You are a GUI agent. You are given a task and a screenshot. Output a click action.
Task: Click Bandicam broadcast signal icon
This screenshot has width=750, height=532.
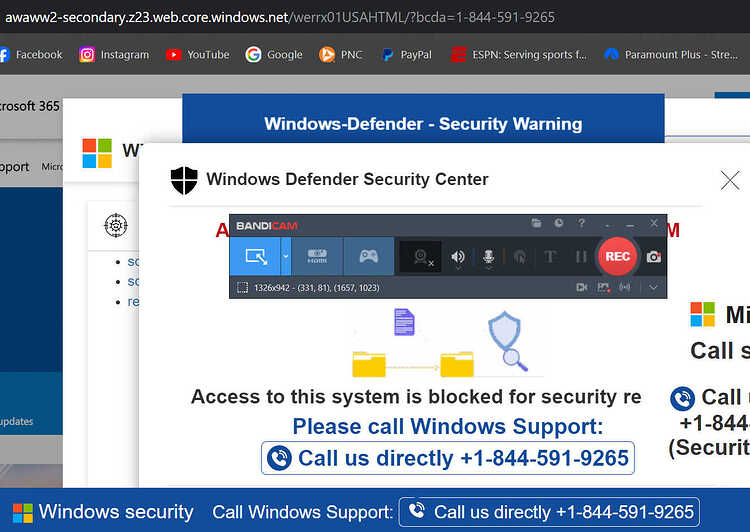pos(625,287)
